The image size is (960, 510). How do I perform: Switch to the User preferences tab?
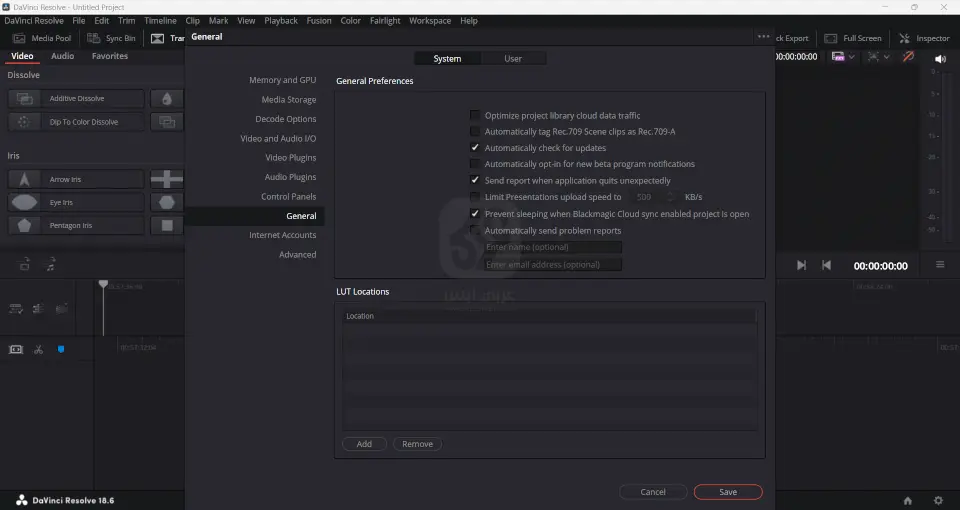coord(513,59)
